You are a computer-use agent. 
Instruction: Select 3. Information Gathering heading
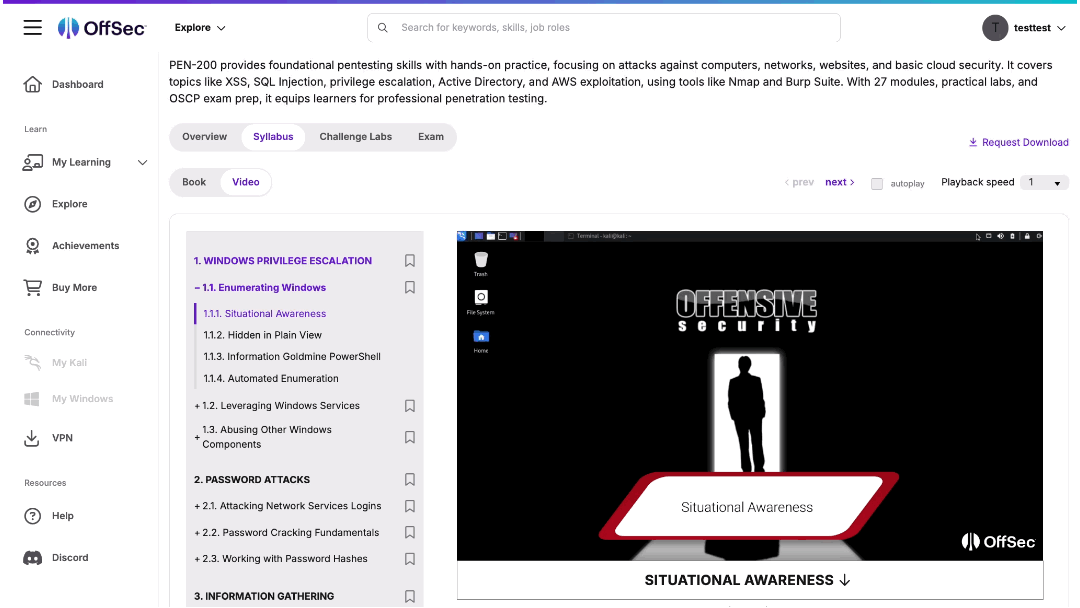[264, 596]
